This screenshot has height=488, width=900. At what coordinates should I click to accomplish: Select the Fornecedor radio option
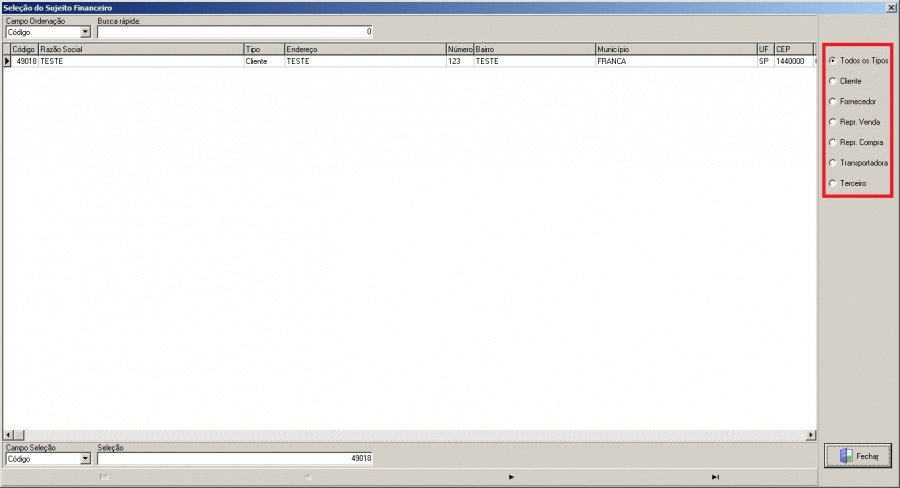coord(852,102)
